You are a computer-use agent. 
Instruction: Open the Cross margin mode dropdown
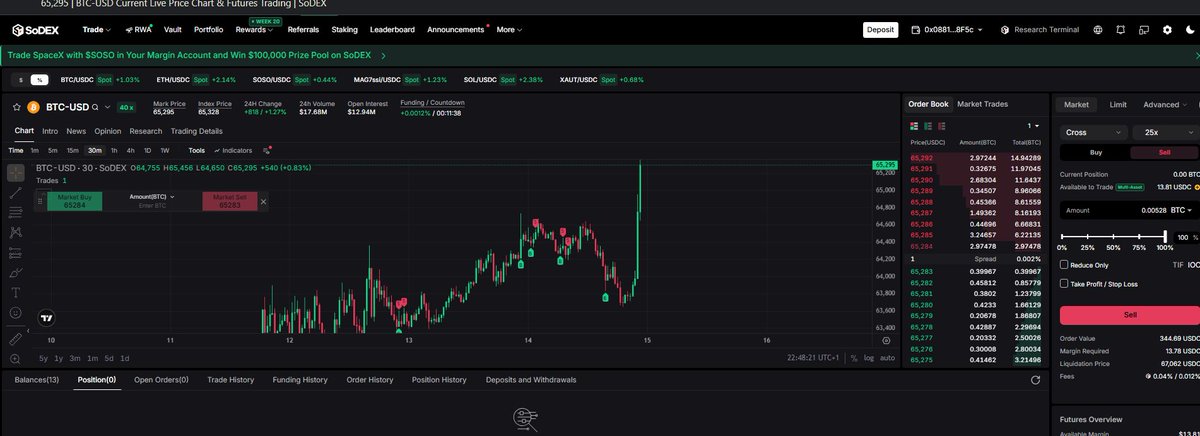click(x=1094, y=132)
